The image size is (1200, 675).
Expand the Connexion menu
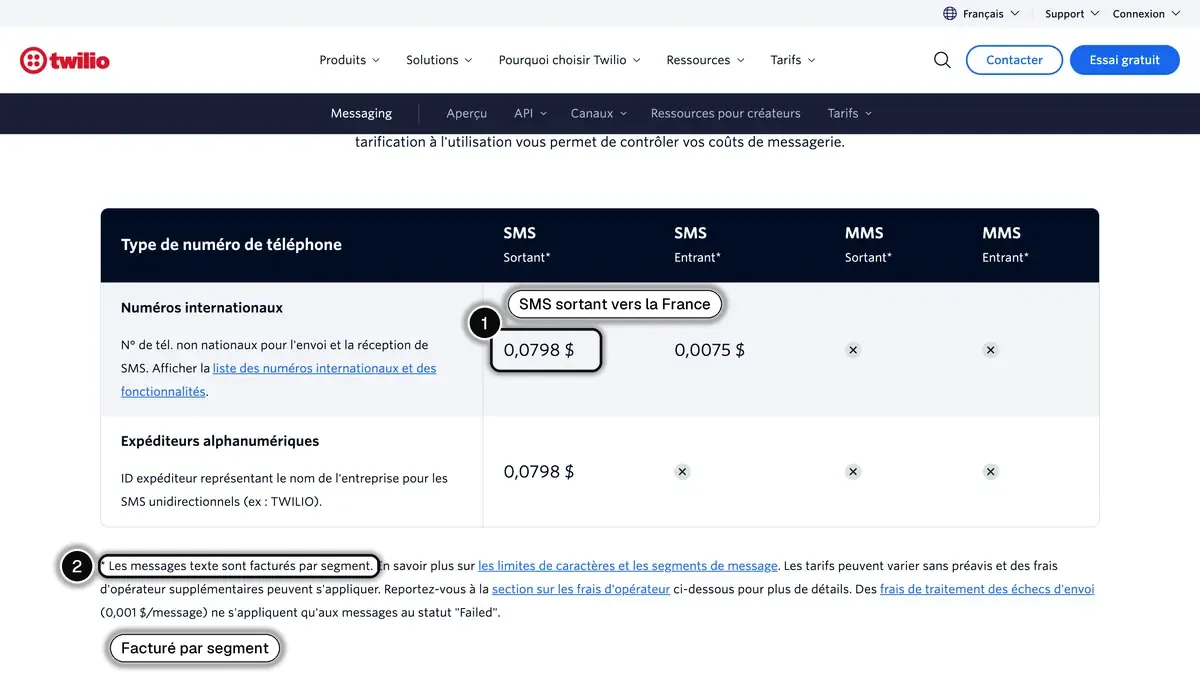point(1146,14)
